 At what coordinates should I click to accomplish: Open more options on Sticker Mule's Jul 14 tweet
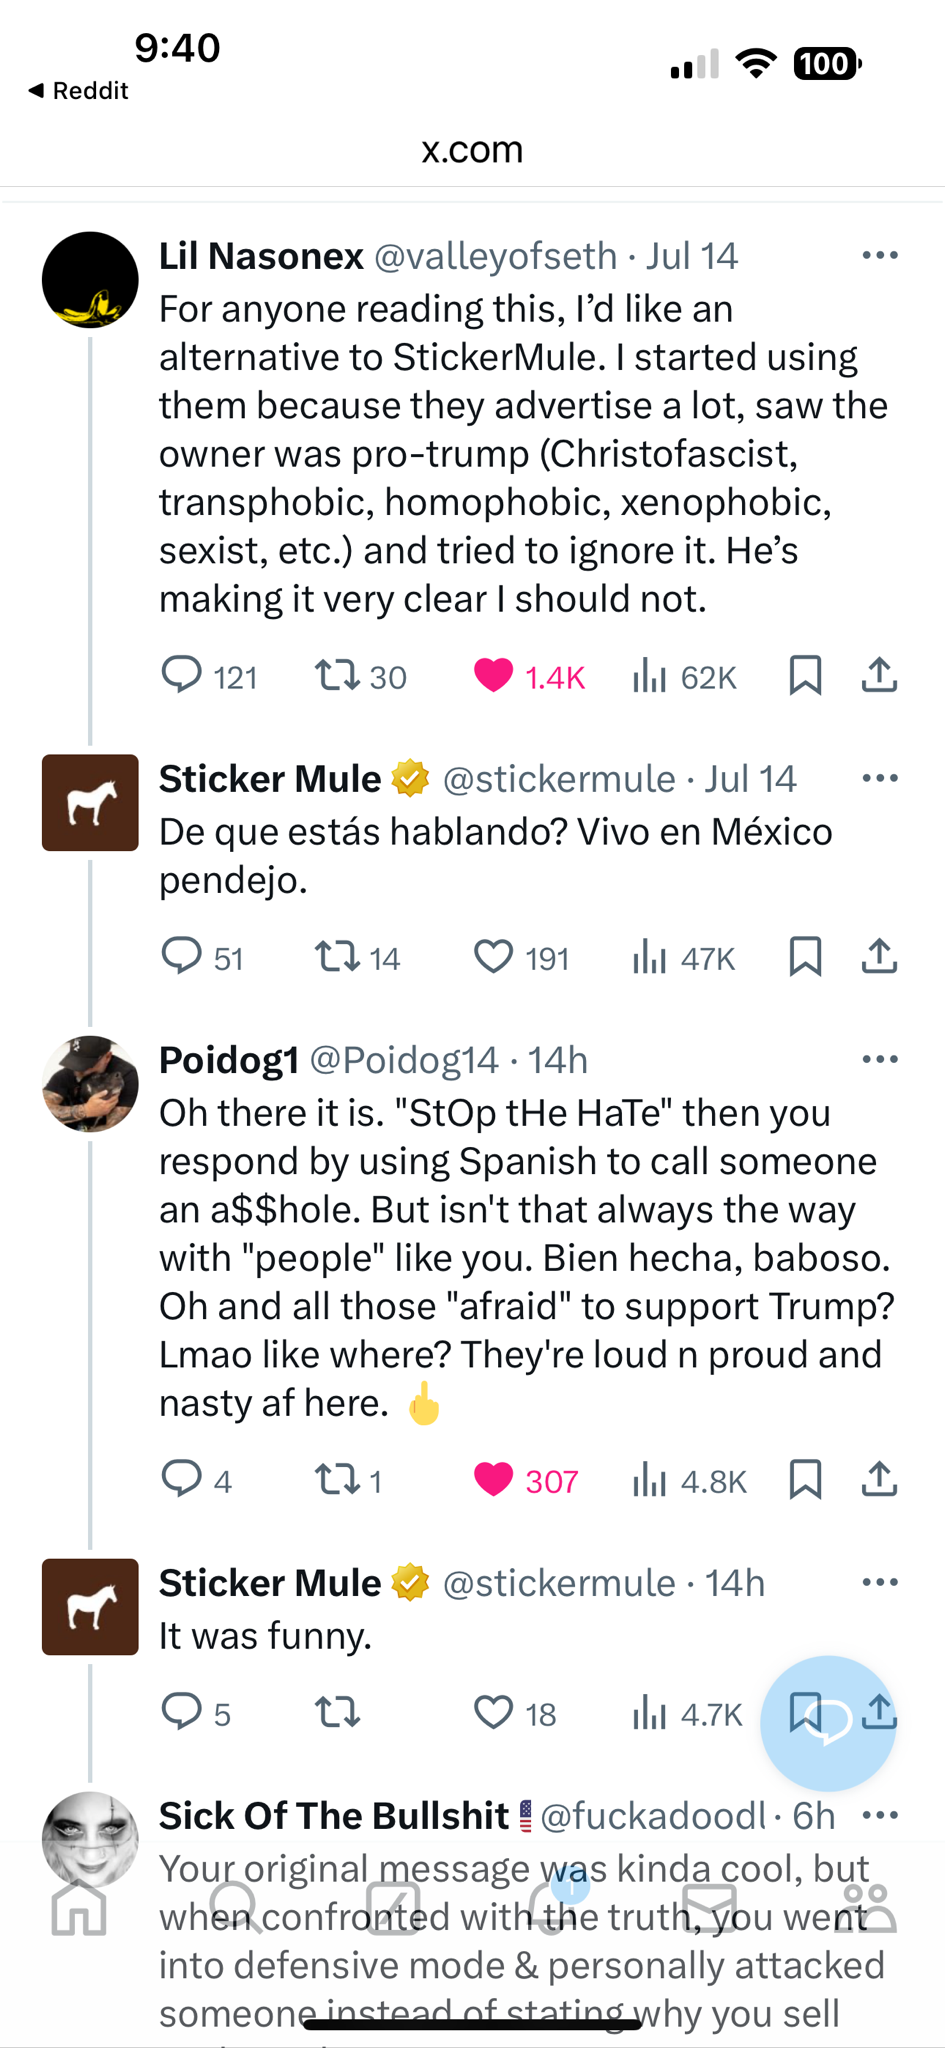point(879,778)
